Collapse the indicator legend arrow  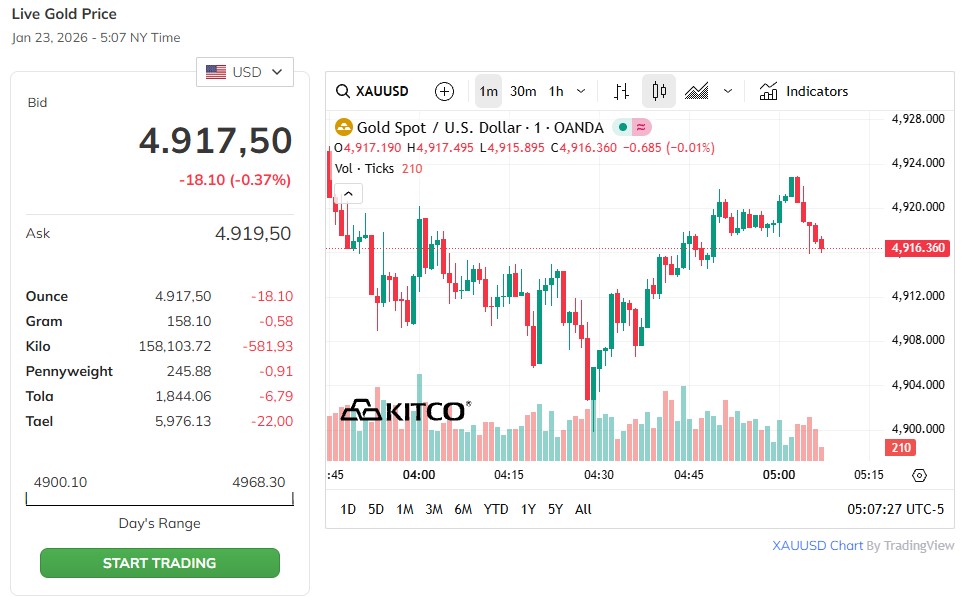348,194
